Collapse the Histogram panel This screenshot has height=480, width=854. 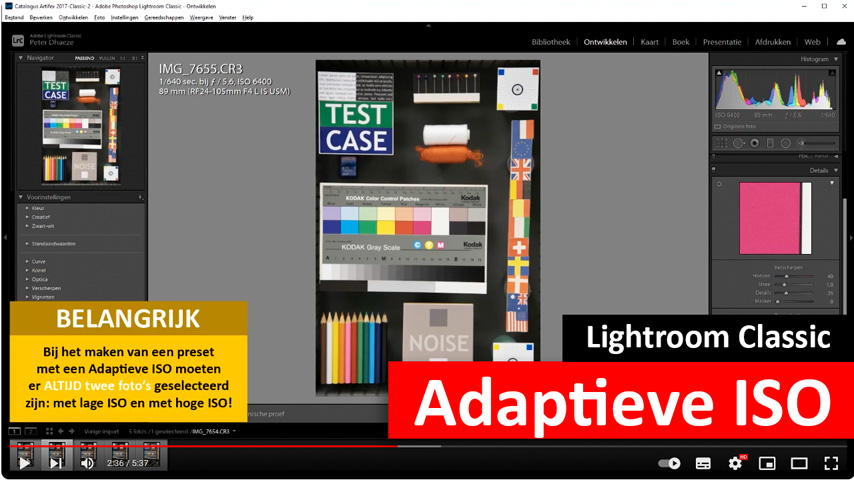coord(836,59)
